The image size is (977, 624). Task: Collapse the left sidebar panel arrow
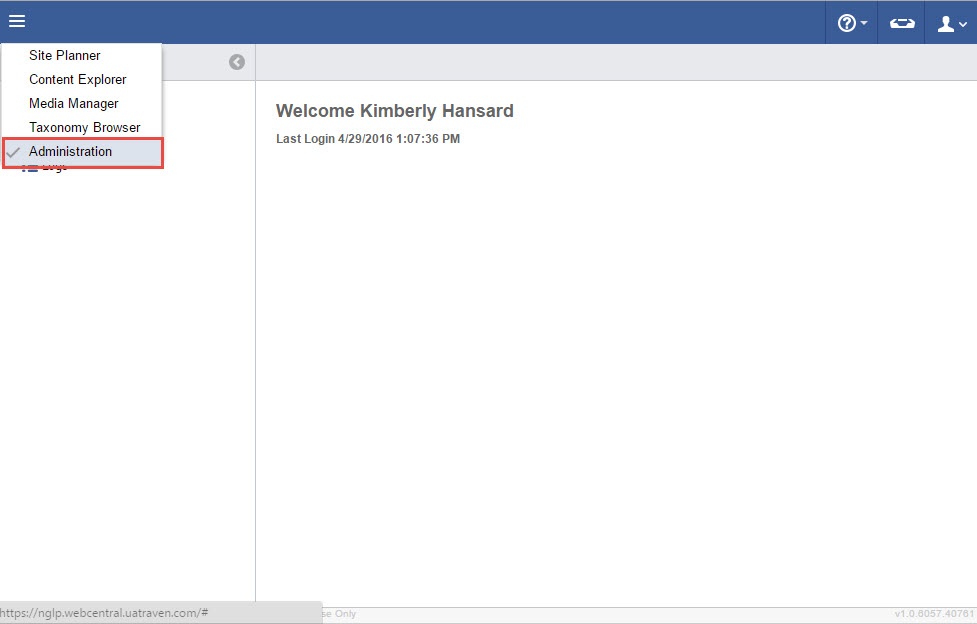pyautogui.click(x=237, y=62)
